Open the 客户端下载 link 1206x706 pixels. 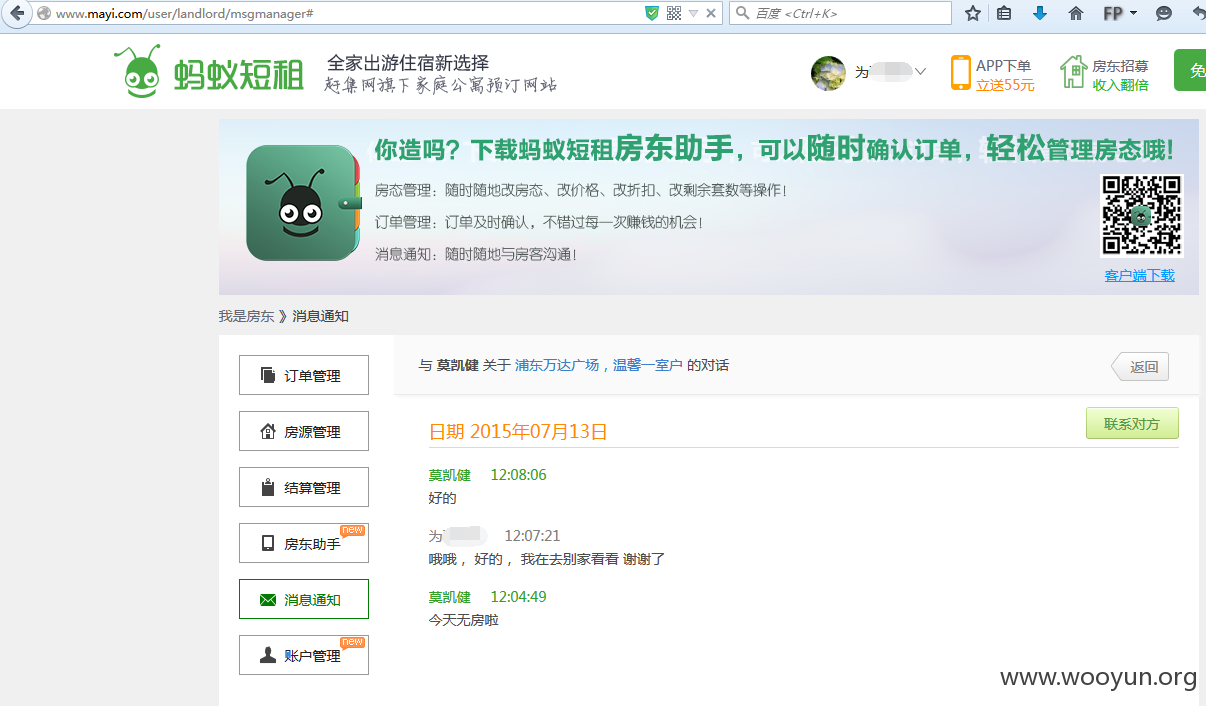[1139, 276]
